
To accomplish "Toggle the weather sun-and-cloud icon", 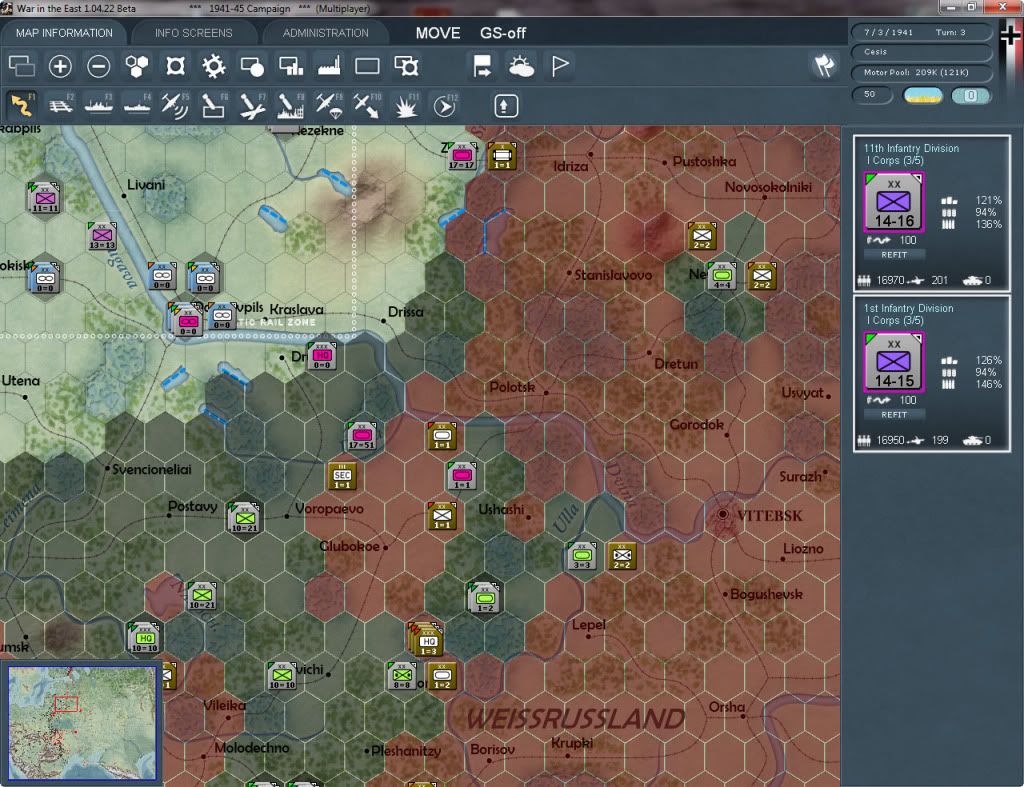I will 521,66.
